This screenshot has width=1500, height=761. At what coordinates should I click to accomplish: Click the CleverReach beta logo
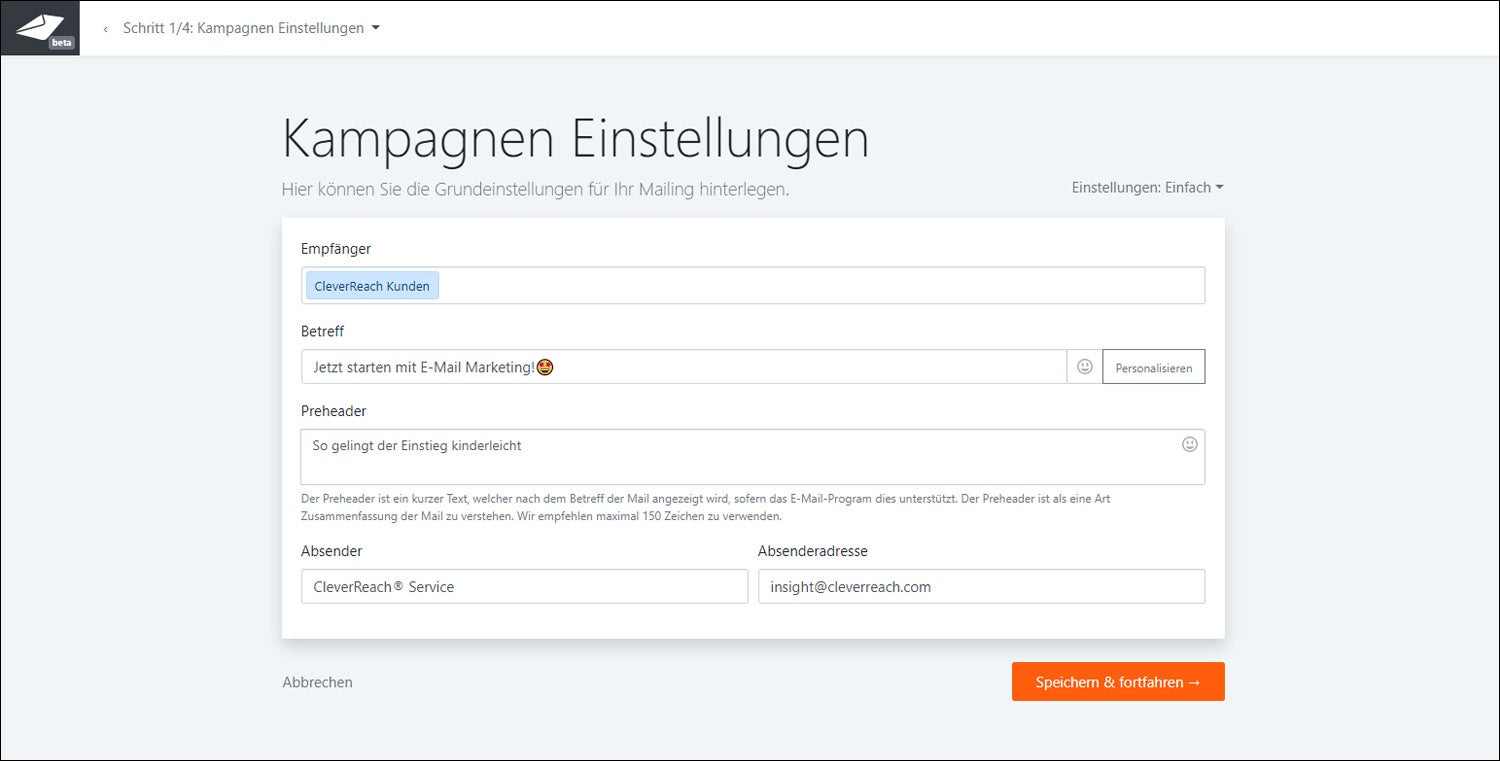[x=40, y=28]
